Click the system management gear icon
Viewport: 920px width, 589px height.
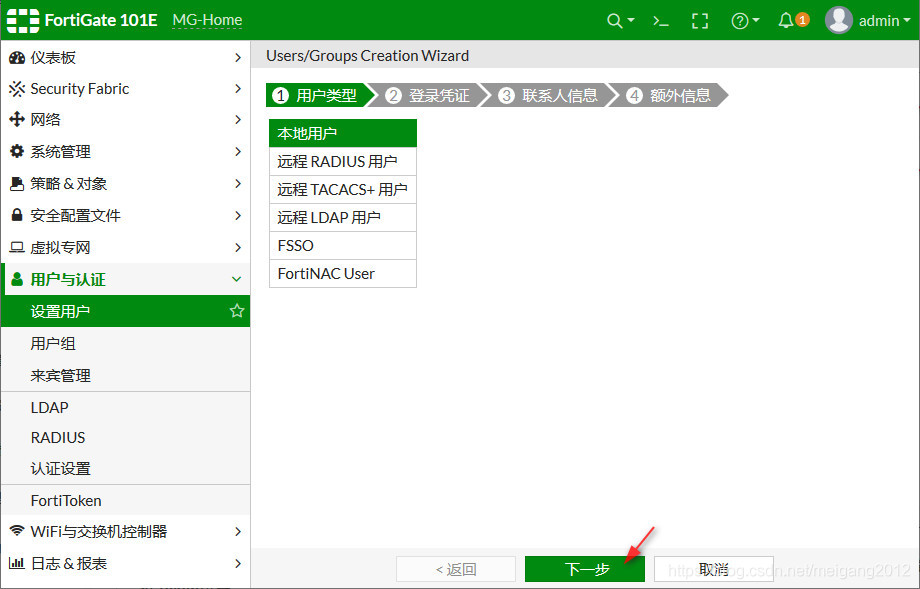(17, 151)
